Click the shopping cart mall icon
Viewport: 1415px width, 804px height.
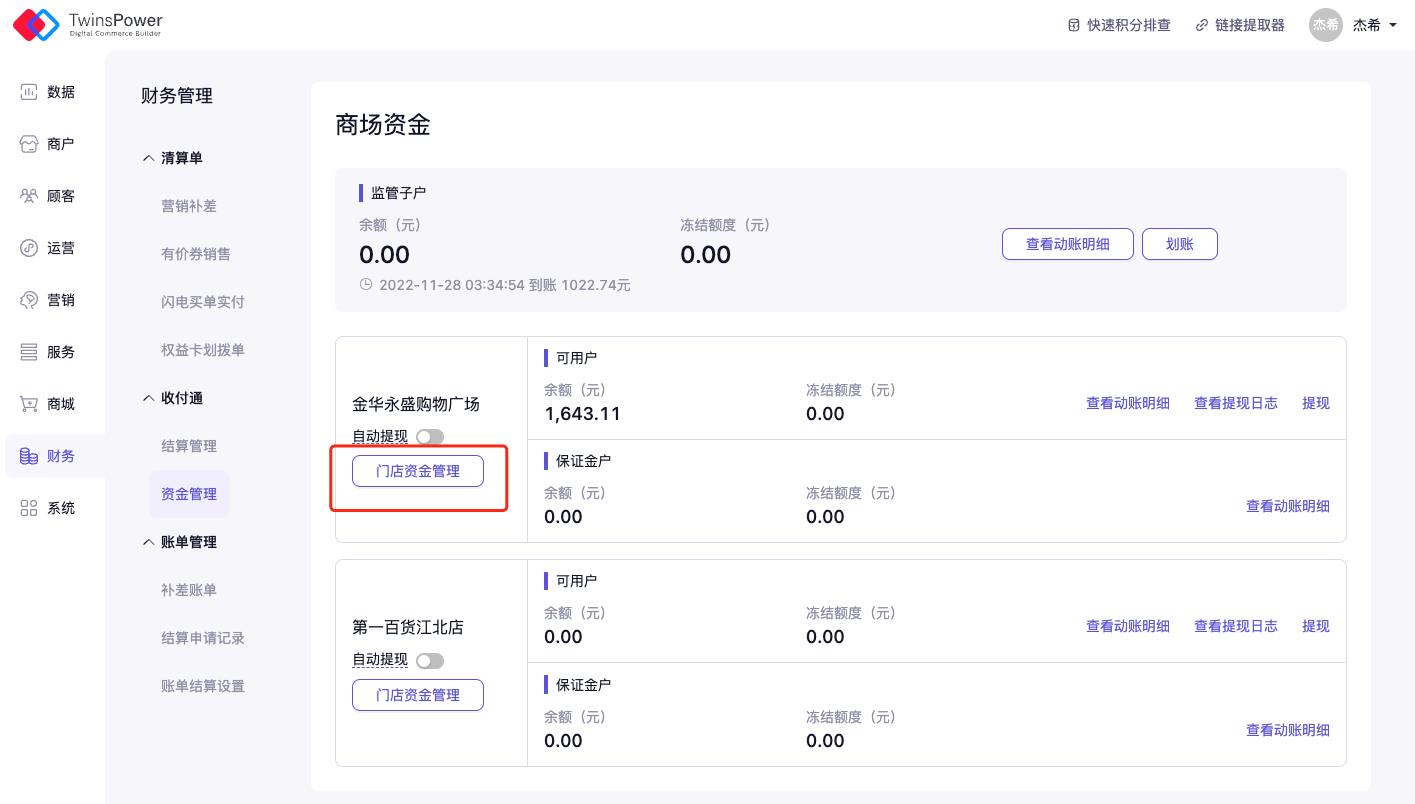[x=29, y=404]
